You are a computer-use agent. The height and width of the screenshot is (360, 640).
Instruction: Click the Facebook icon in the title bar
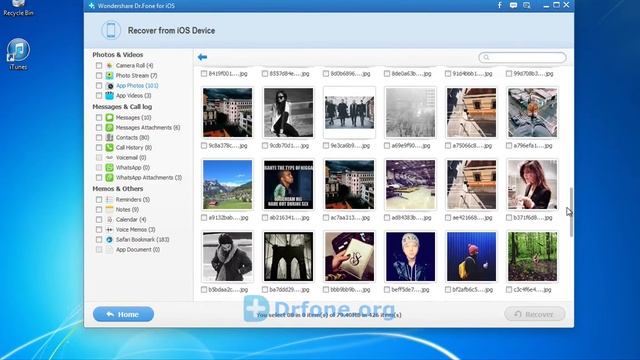(x=500, y=5)
